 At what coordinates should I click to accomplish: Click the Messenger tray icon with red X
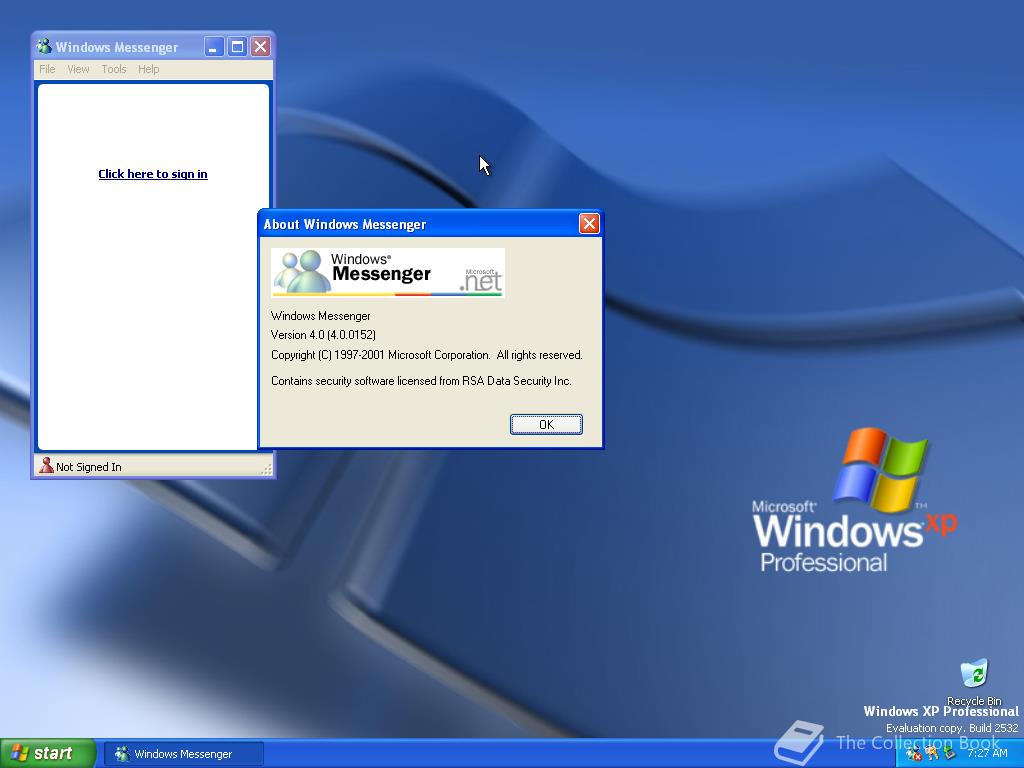click(913, 754)
